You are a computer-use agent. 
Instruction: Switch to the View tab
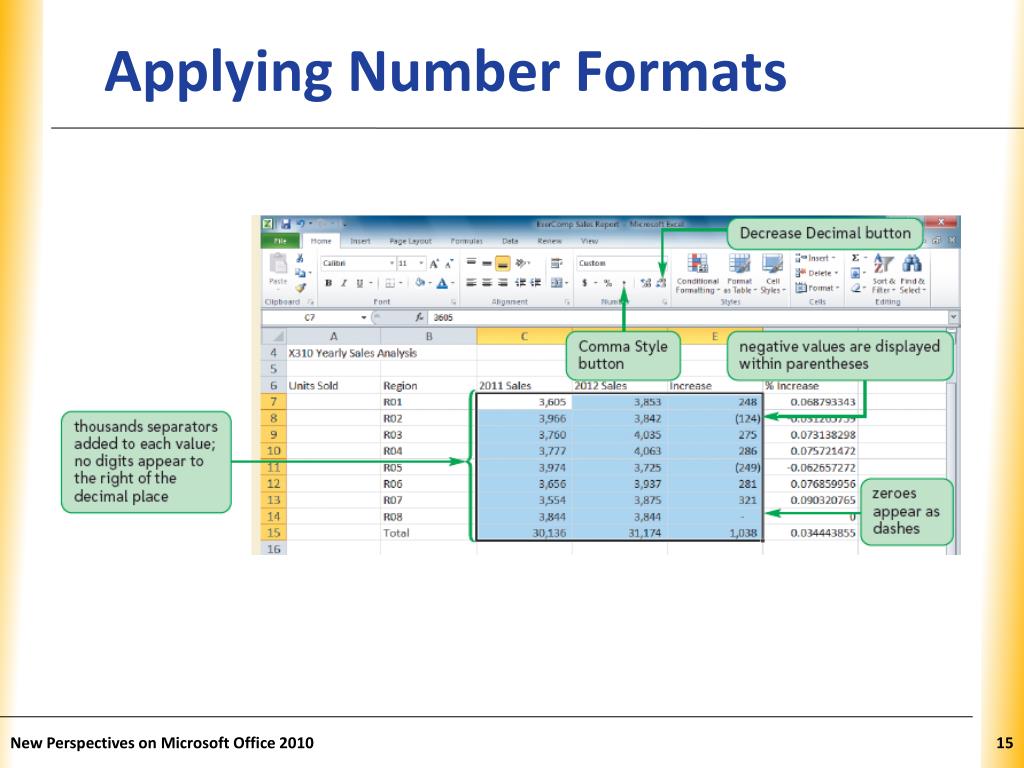point(589,241)
